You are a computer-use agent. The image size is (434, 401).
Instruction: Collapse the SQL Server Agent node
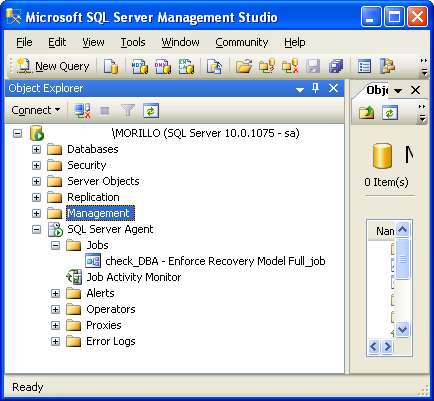click(x=36, y=230)
